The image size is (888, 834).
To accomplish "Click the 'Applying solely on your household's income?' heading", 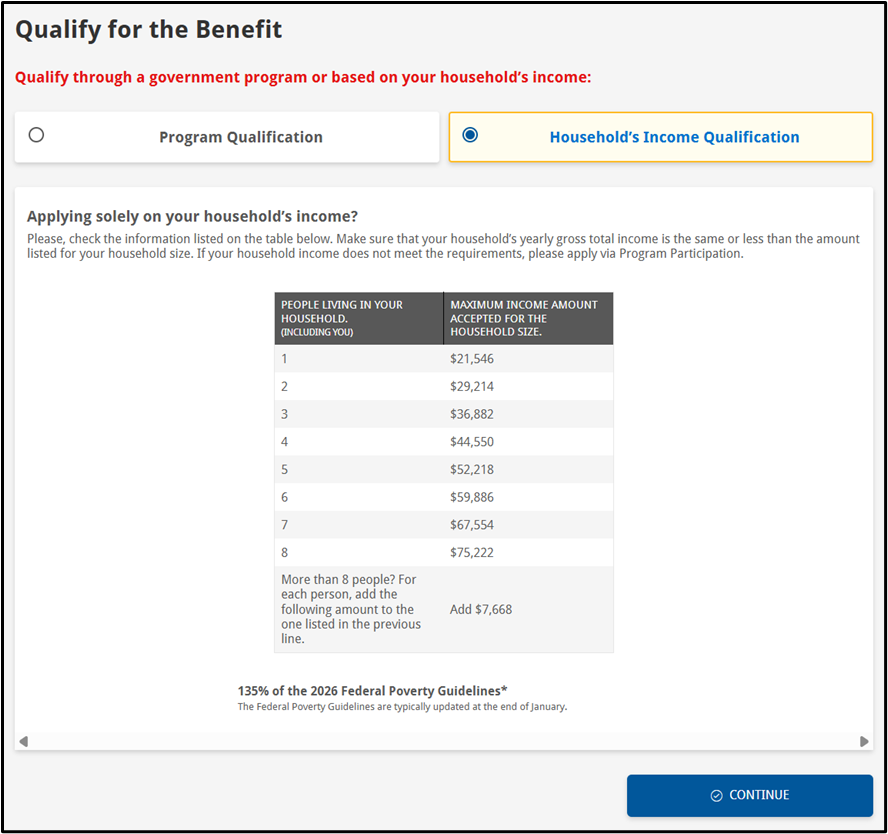I will coord(193,216).
